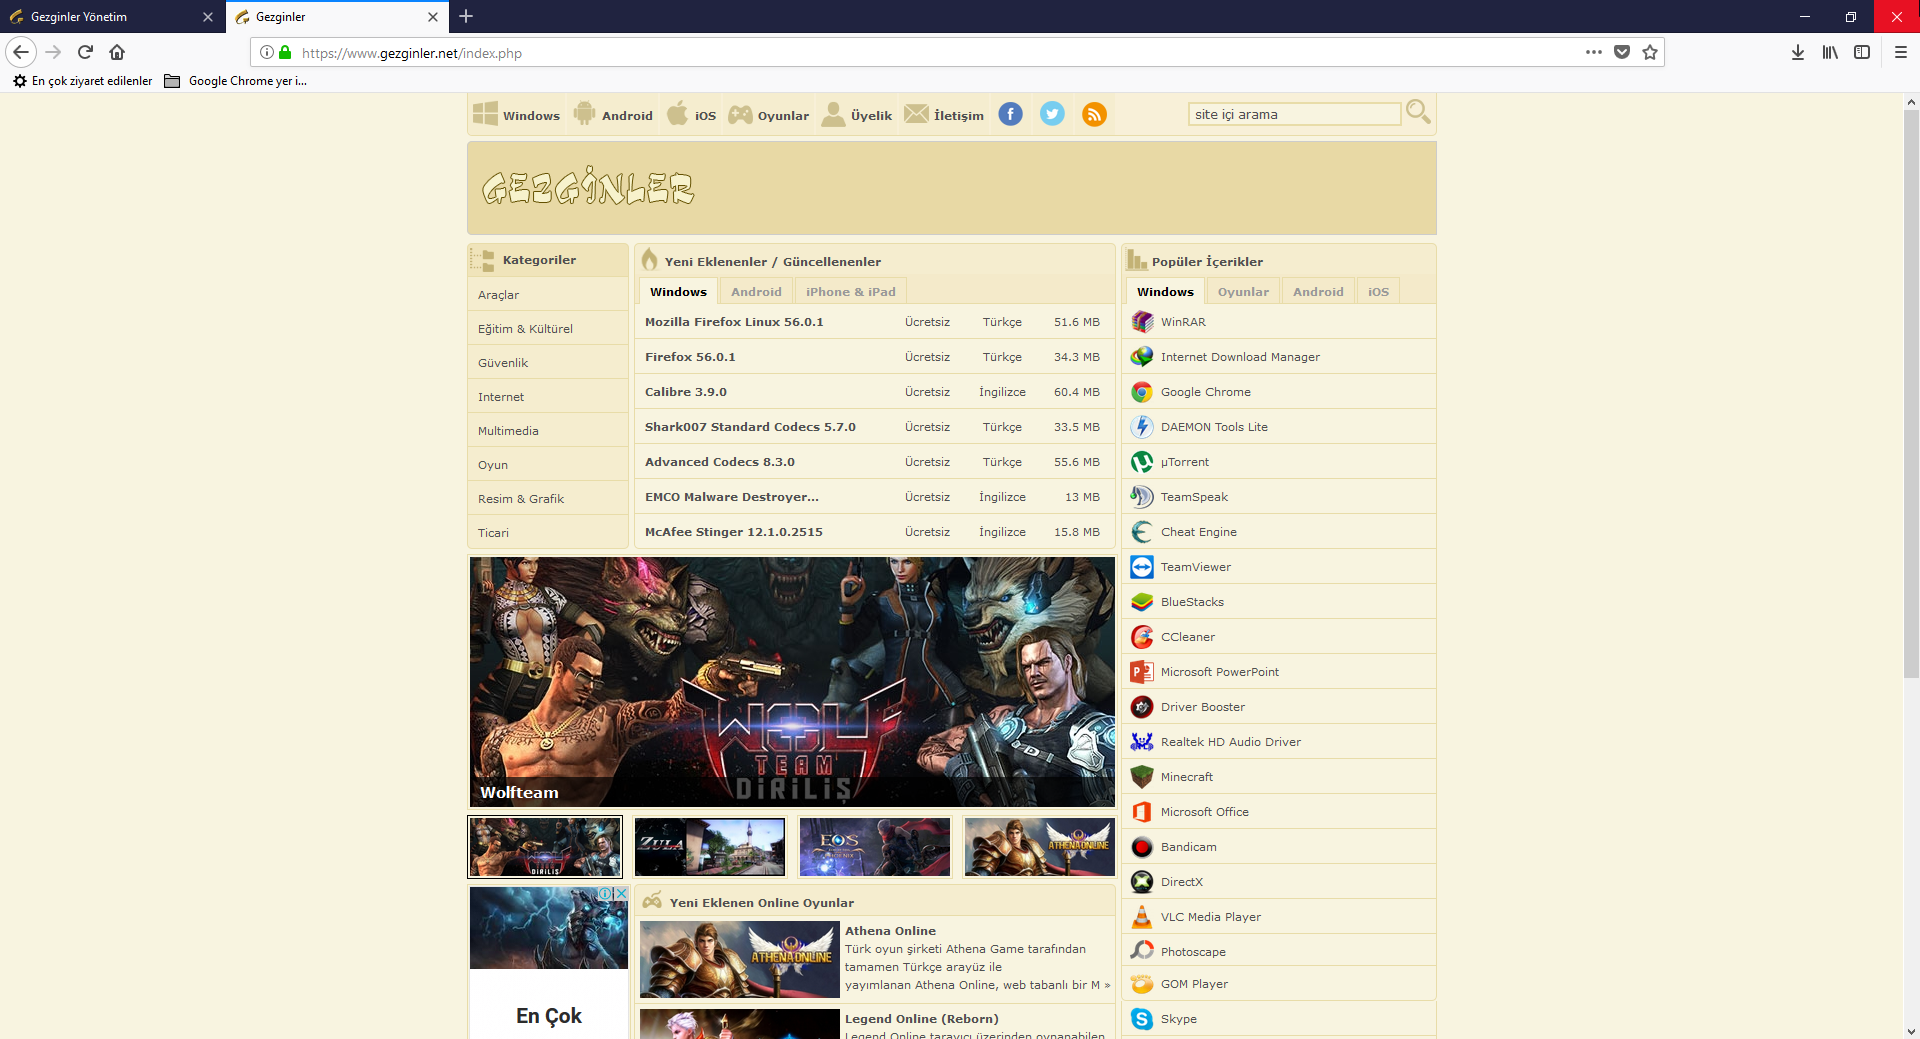Click the Minecraft icon
Image resolution: width=1920 pixels, height=1039 pixels.
(1142, 777)
